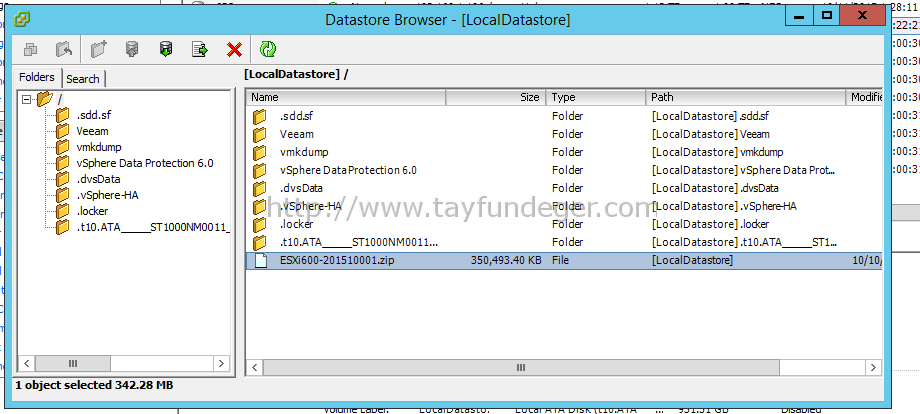The width and height of the screenshot is (920, 414).
Task: Click the vSphere icon in title bar
Action: click(22, 19)
